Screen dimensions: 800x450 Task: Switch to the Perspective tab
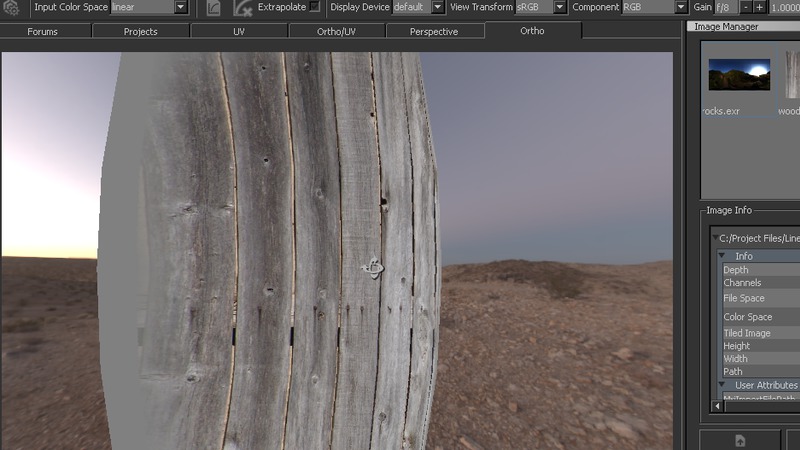tap(434, 31)
